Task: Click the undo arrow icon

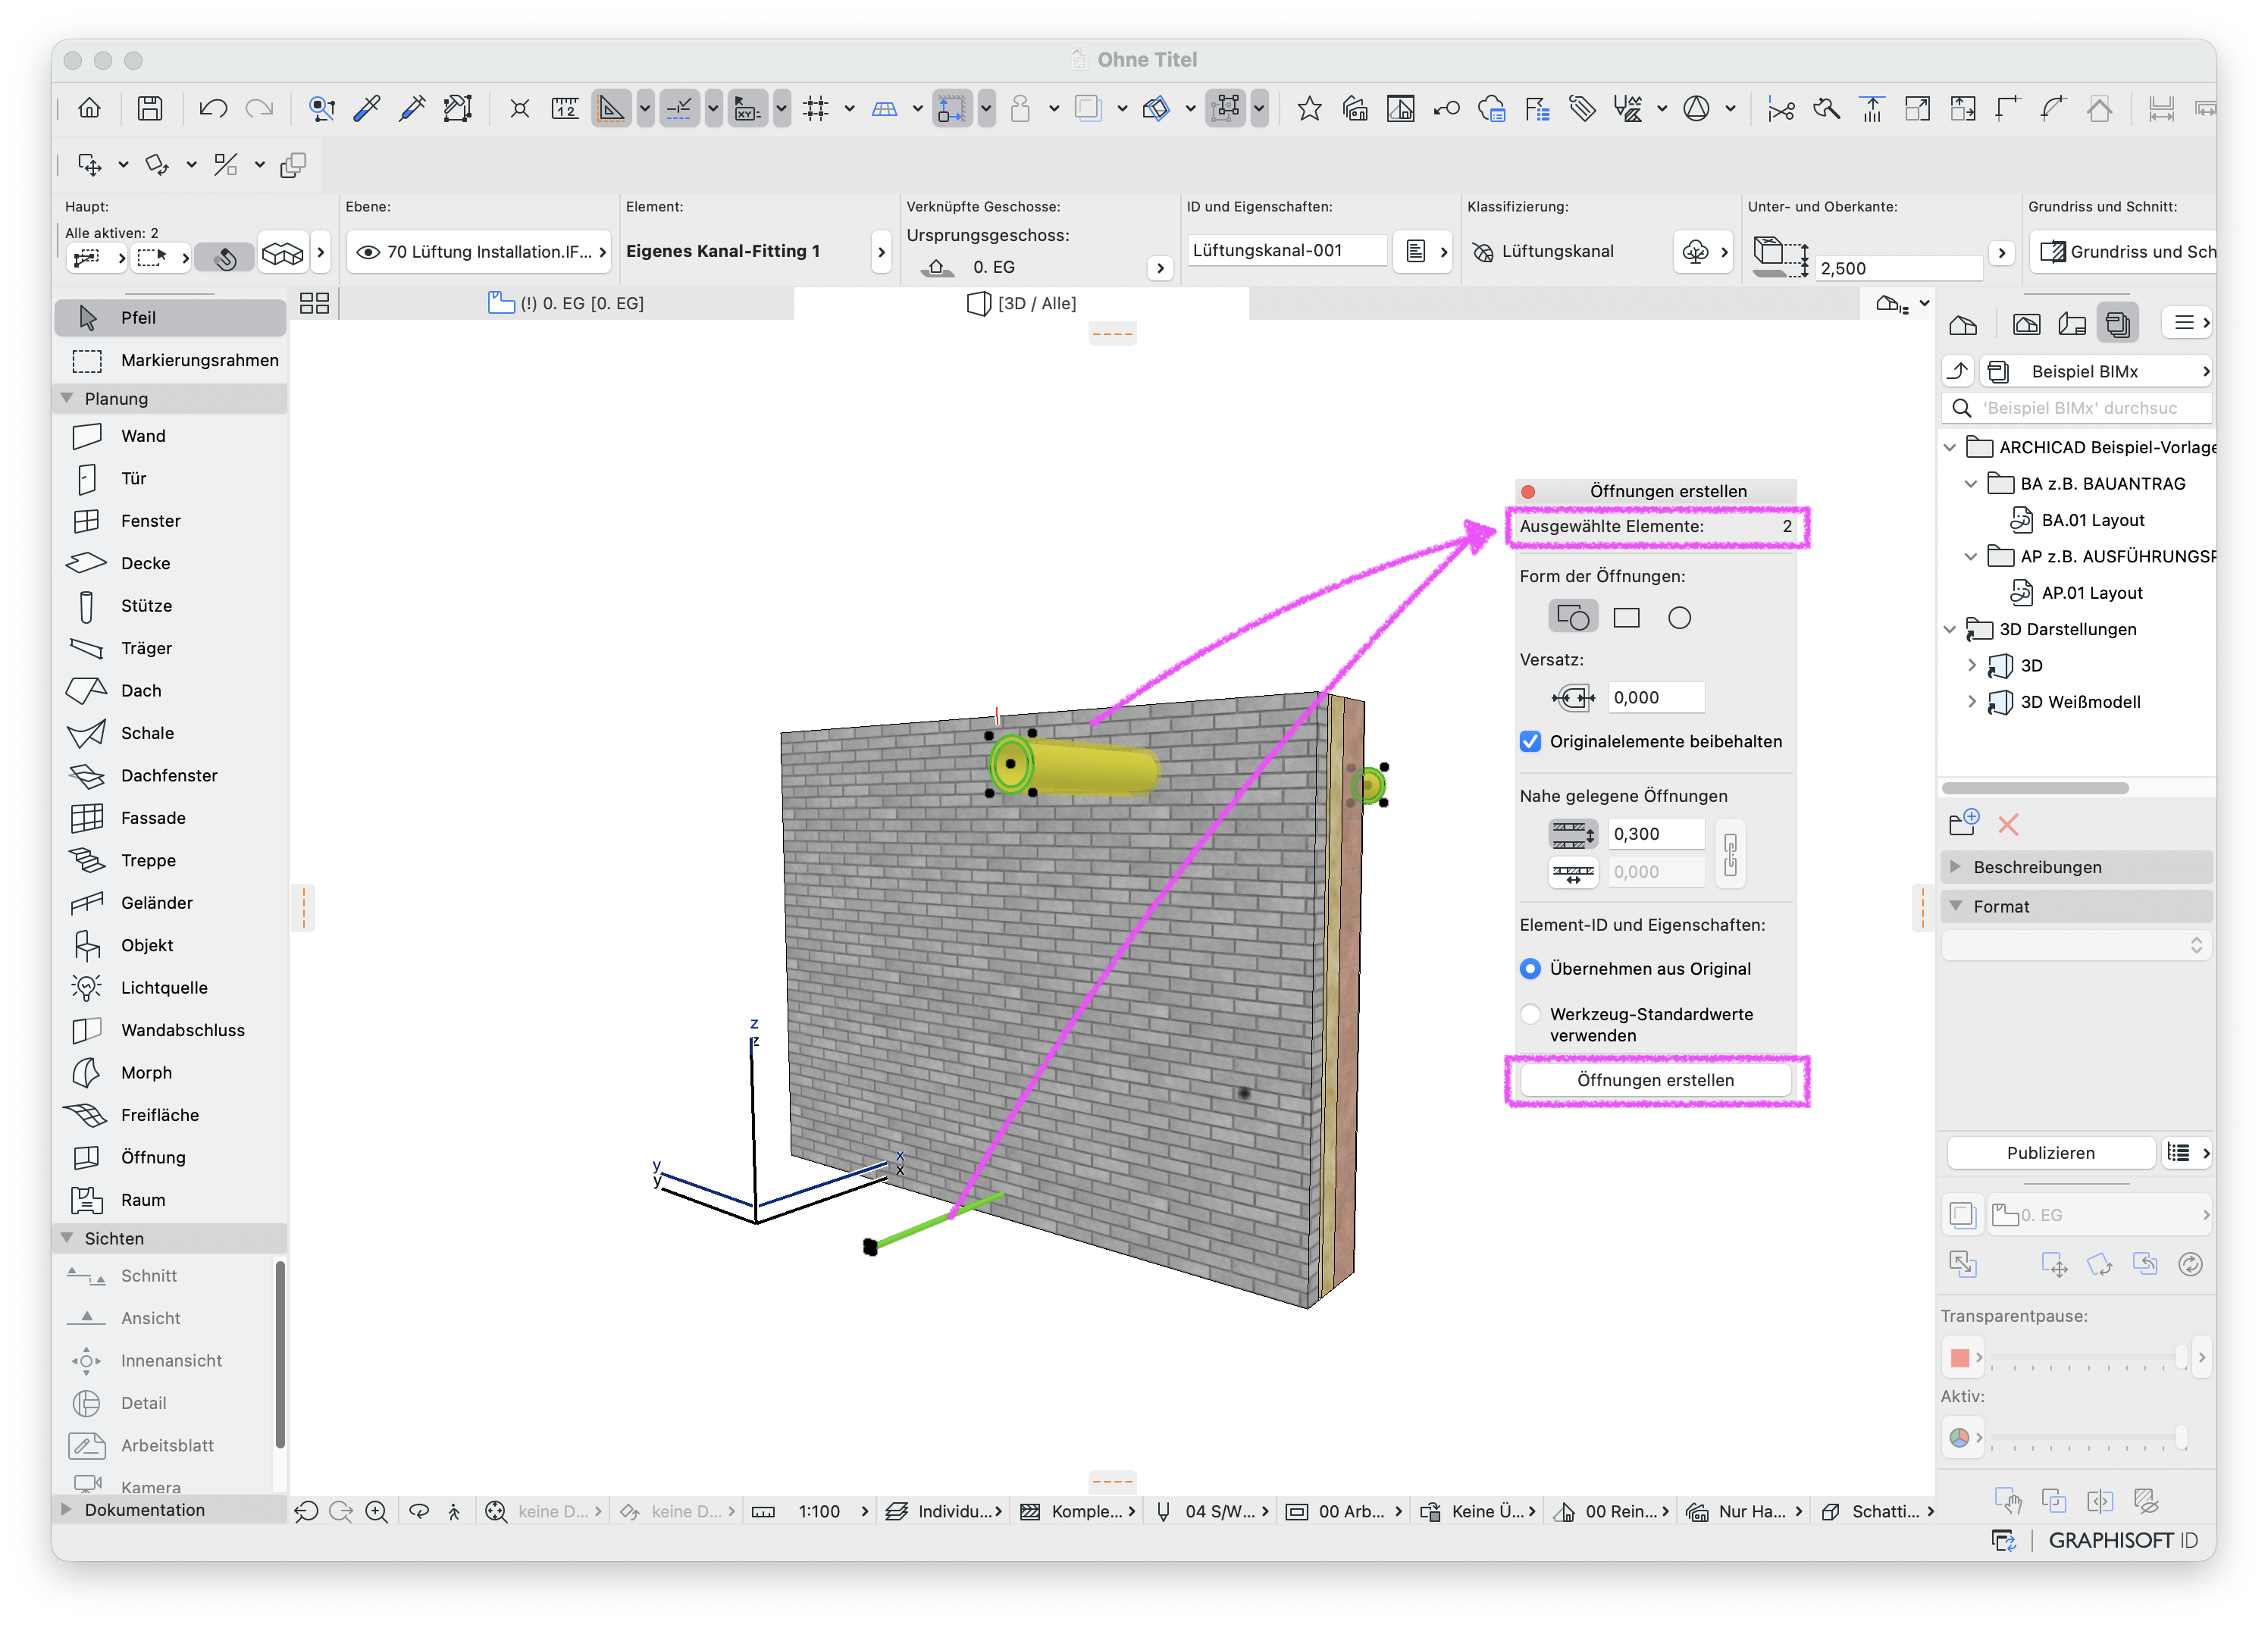Action: 212,108
